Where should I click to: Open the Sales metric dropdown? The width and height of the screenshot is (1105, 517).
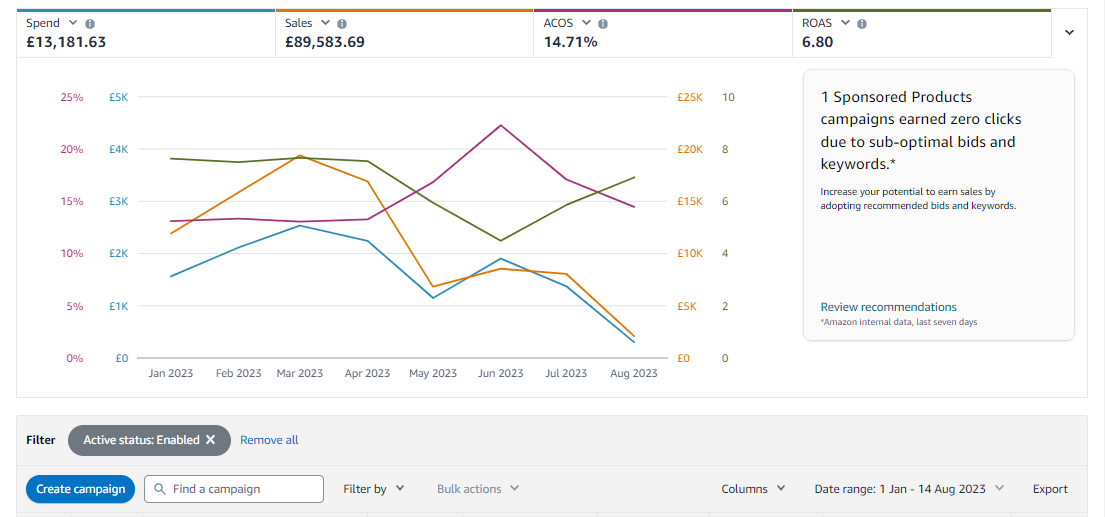tap(325, 23)
